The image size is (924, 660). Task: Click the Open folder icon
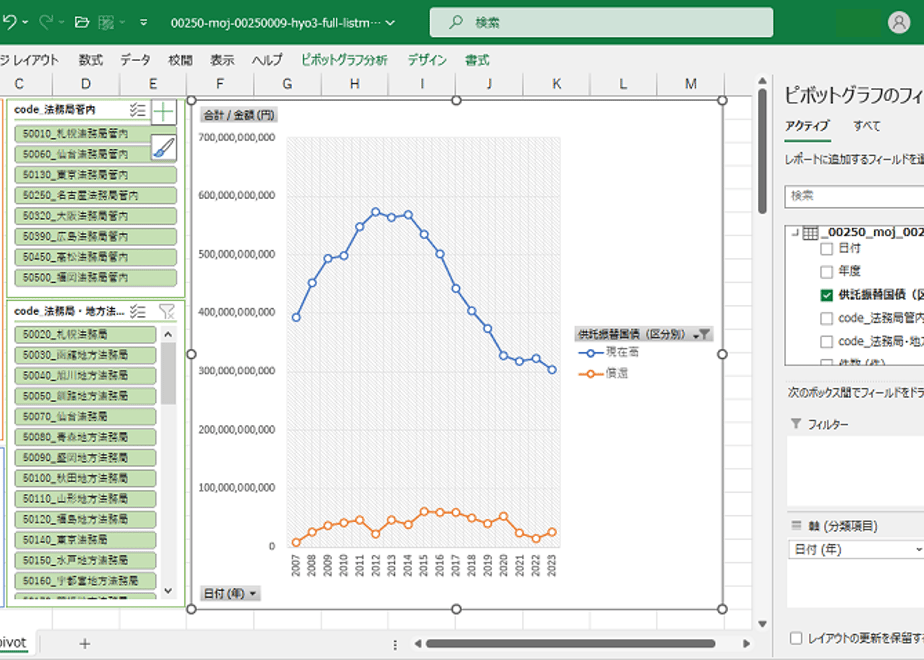click(x=82, y=22)
